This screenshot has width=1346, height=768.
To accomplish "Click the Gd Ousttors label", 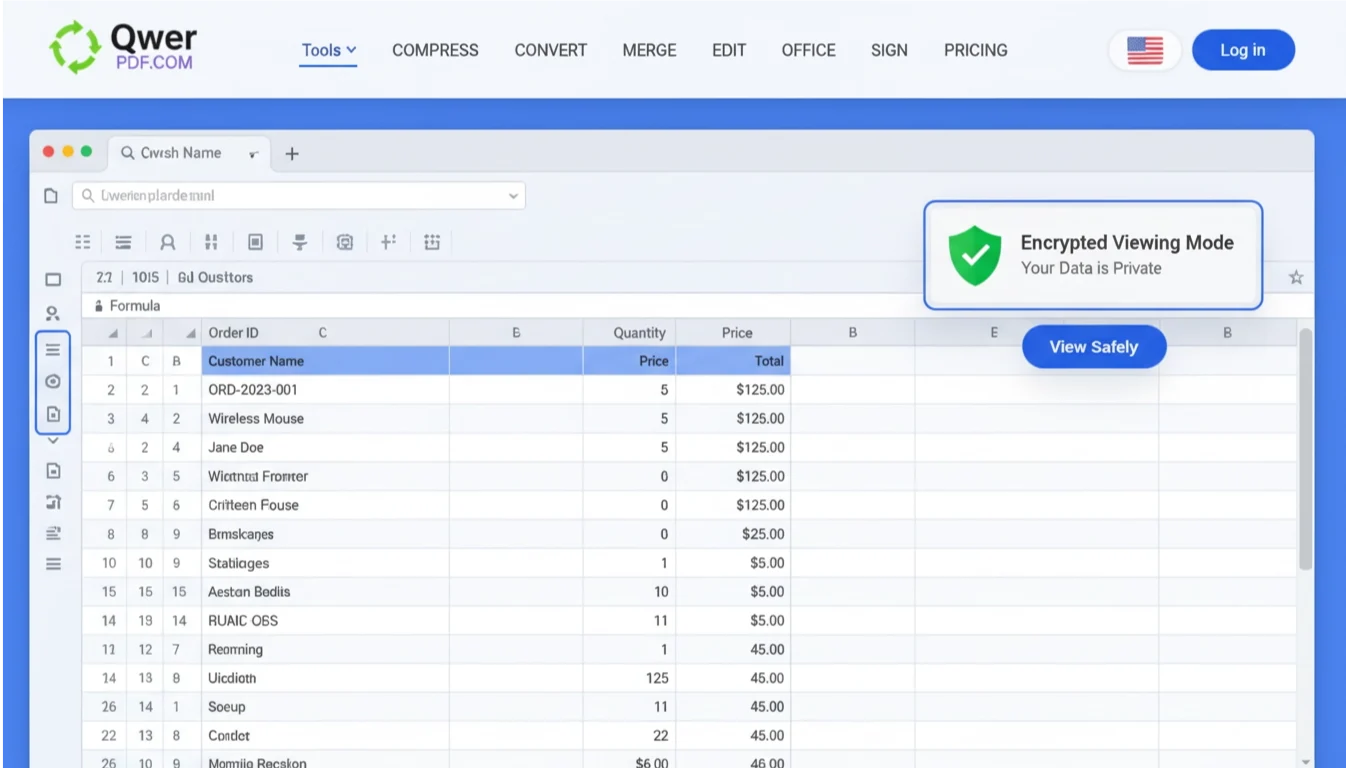I will tap(215, 277).
